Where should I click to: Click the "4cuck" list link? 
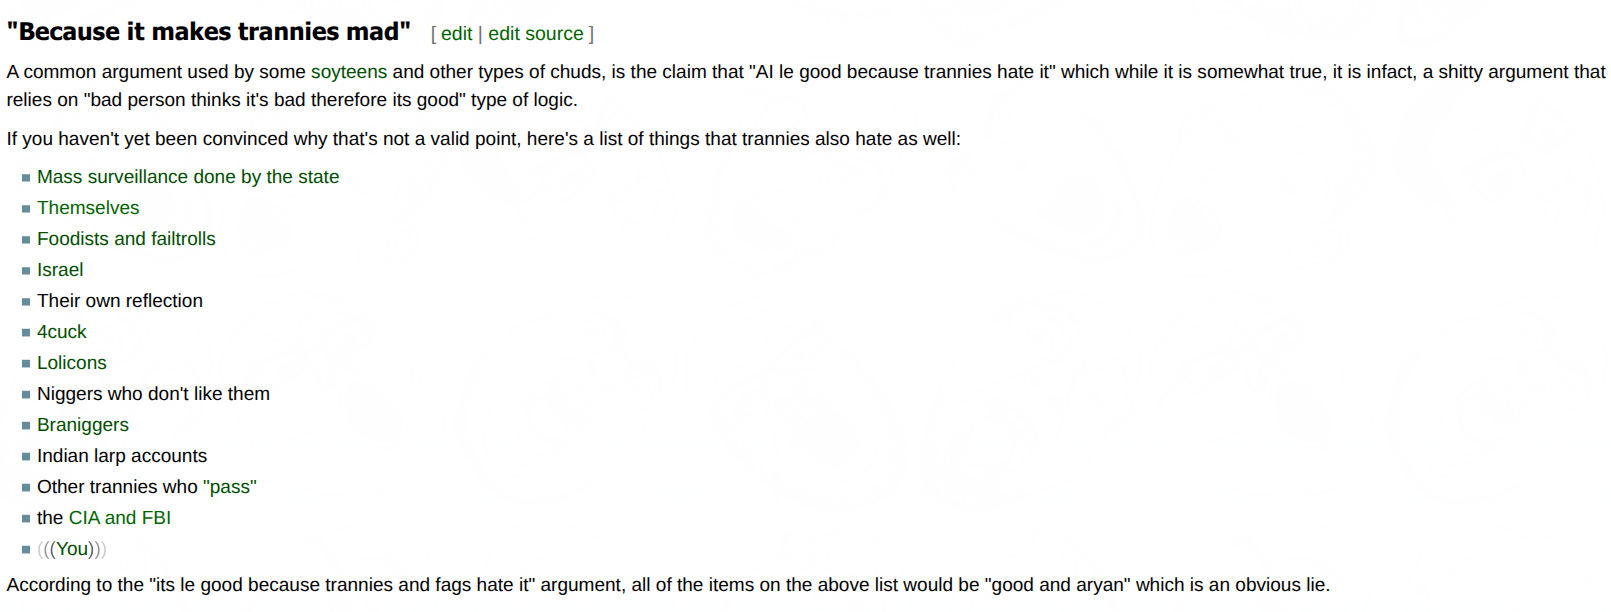click(62, 332)
